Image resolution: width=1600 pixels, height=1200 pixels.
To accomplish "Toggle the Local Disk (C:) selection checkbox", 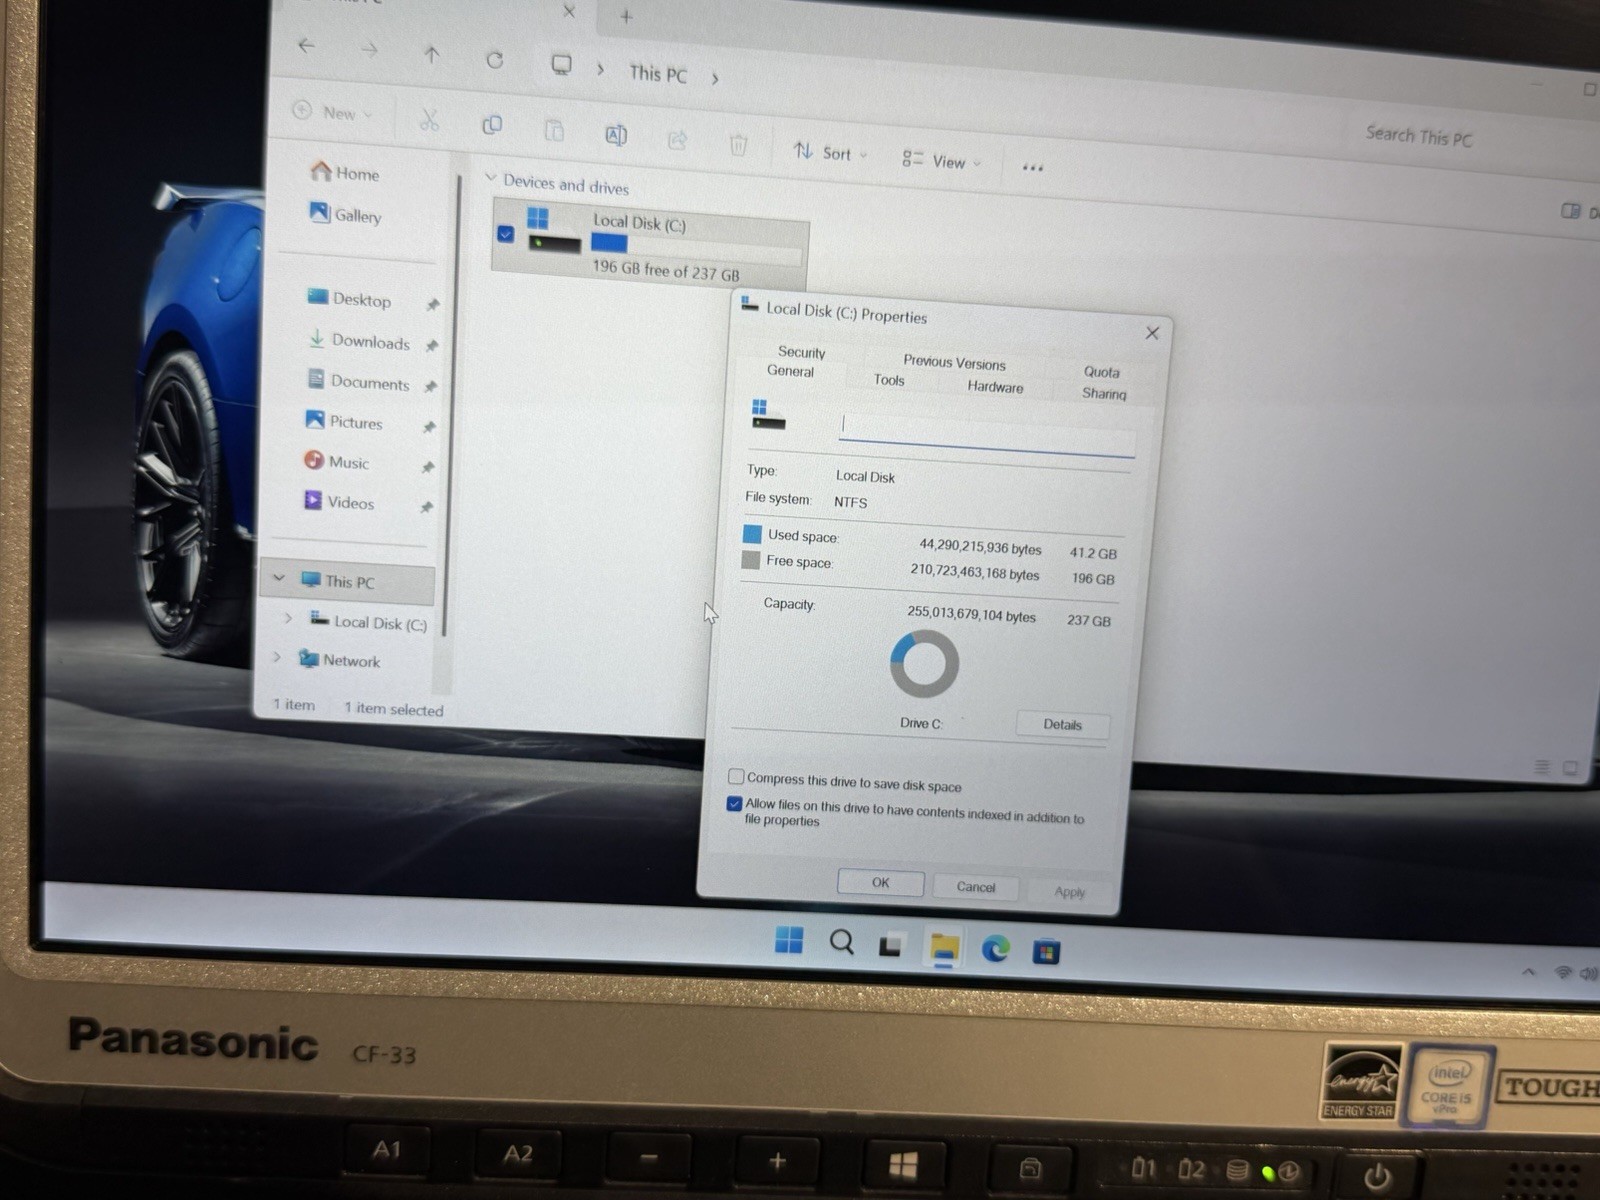I will [x=505, y=234].
